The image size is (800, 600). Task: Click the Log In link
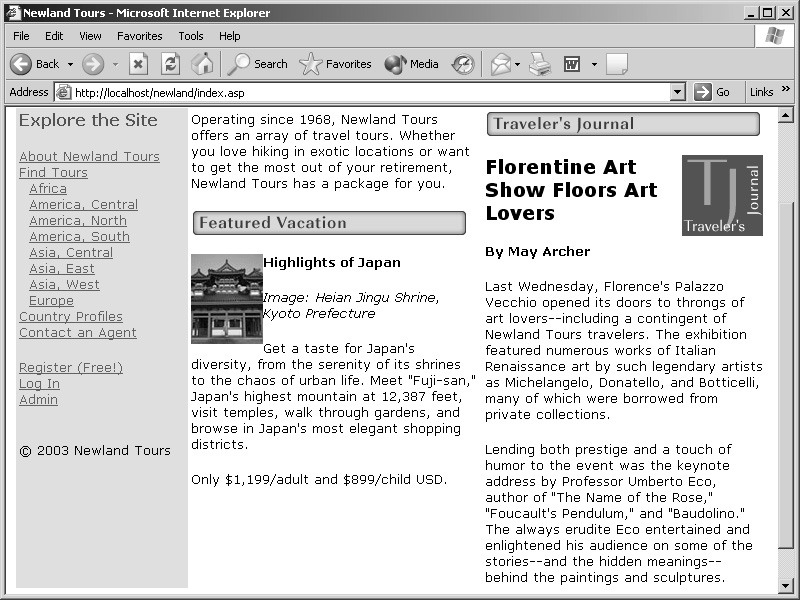[39, 384]
